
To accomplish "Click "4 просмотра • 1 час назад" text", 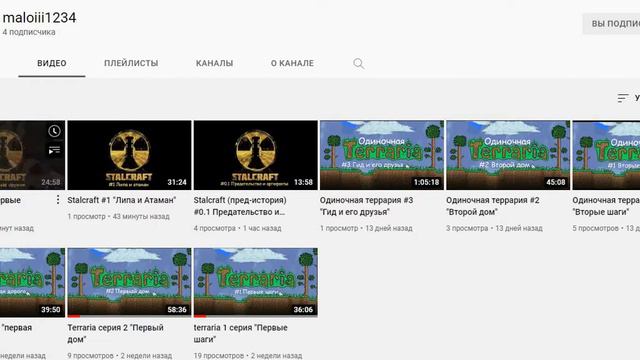I will 238,228.
